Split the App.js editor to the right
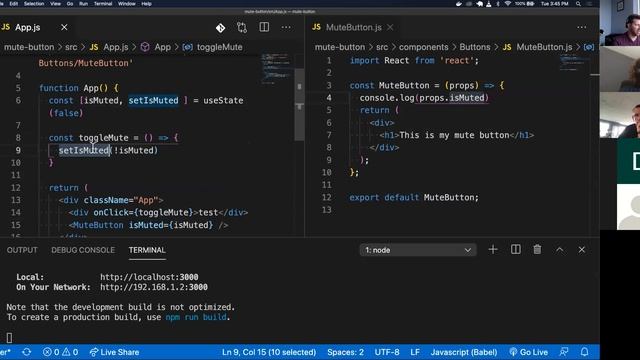 click(264, 27)
